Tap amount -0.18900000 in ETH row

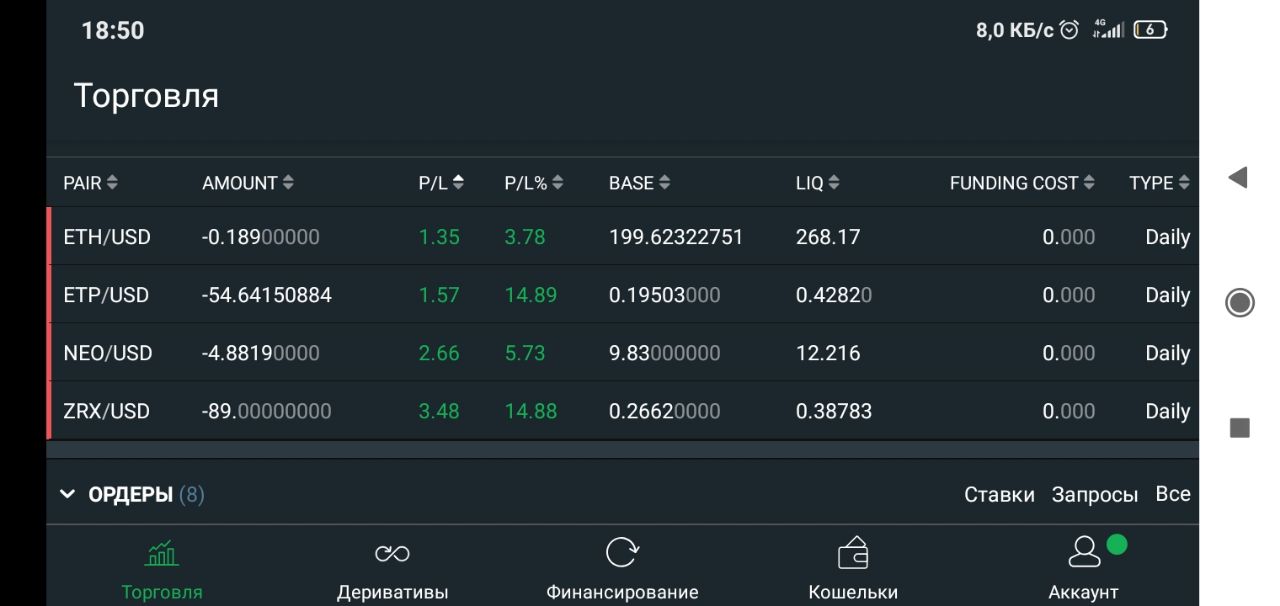[260, 237]
